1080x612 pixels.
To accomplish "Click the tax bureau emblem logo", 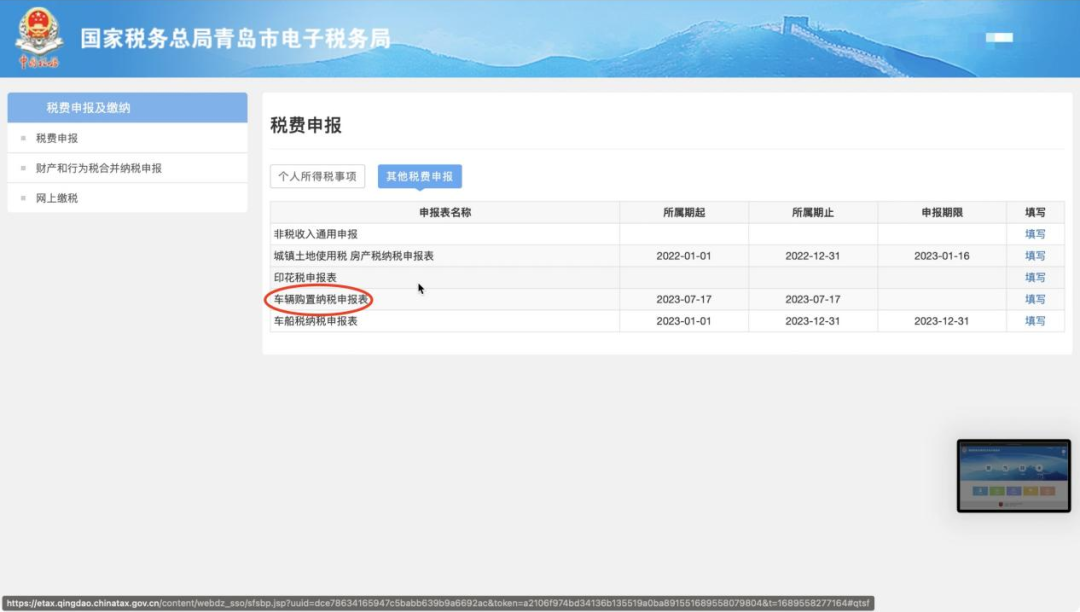I will pos(39,38).
